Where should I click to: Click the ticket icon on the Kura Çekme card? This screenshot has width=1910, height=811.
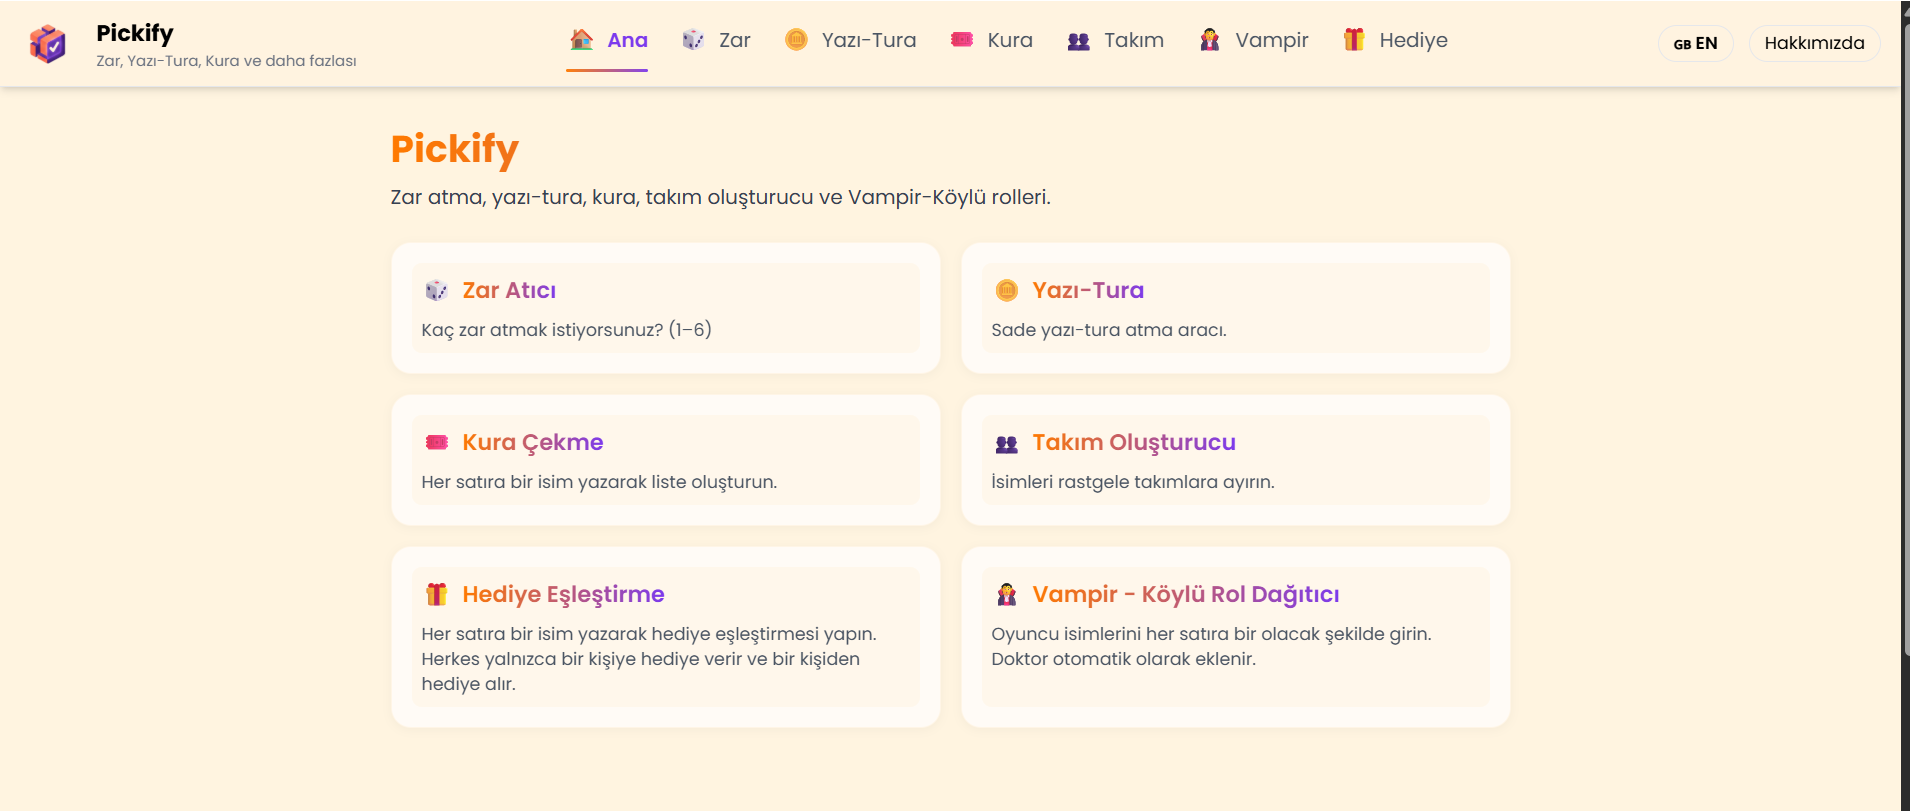point(437,442)
